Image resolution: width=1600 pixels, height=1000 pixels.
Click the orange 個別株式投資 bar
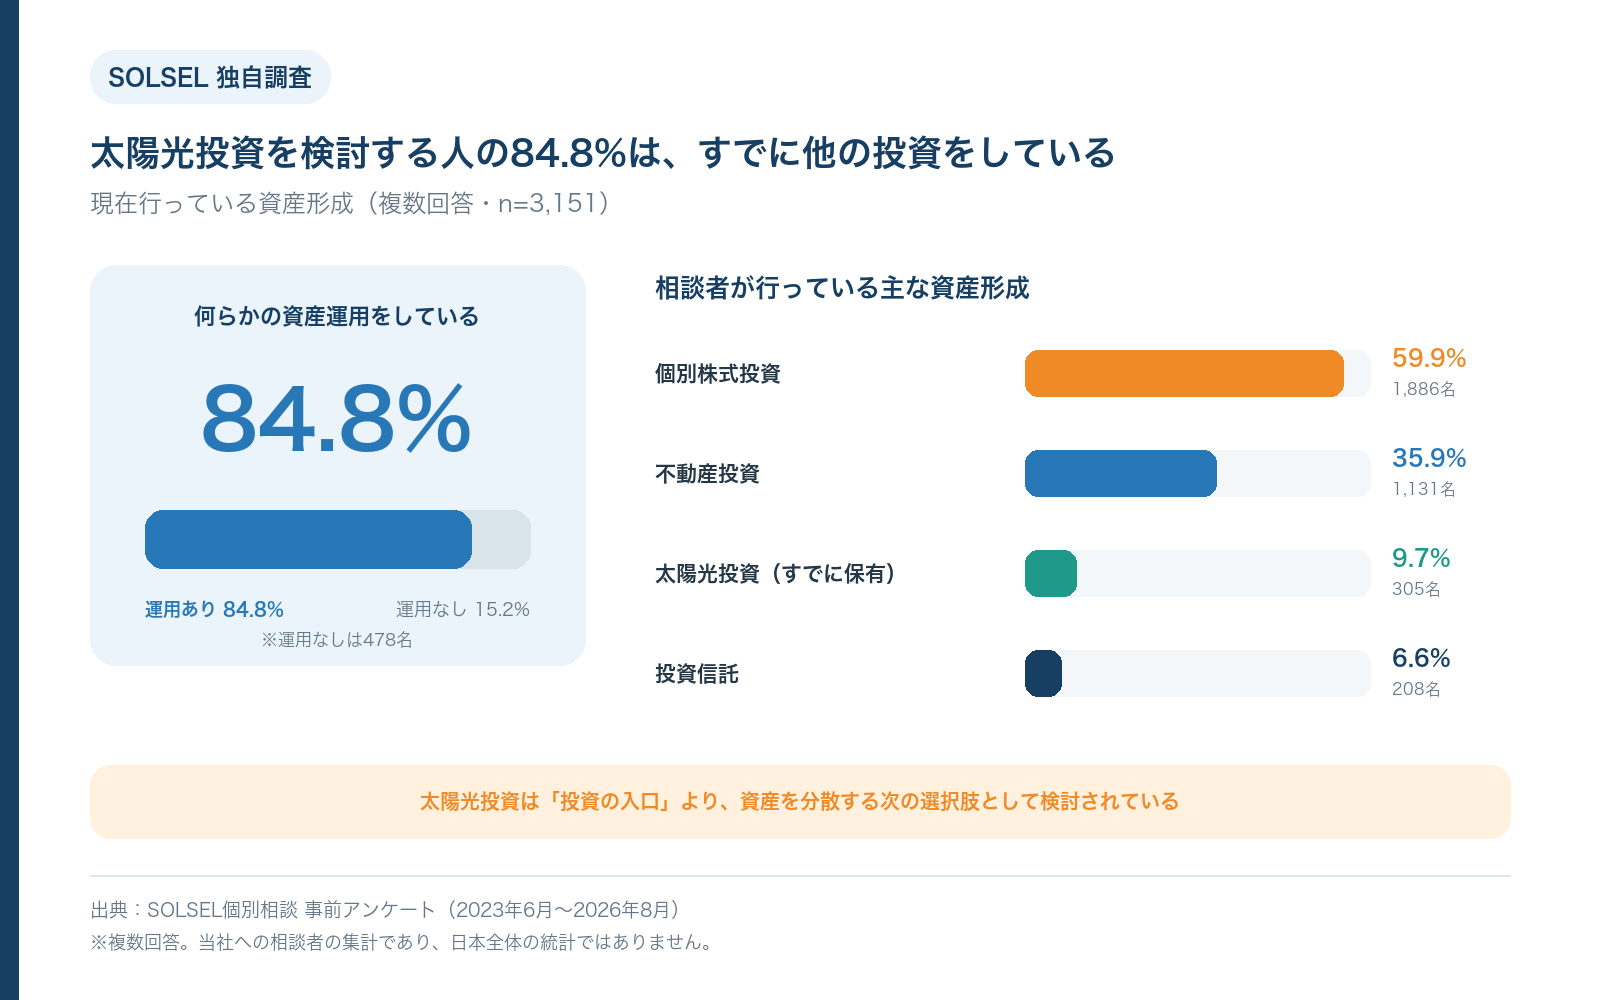[x=1184, y=373]
